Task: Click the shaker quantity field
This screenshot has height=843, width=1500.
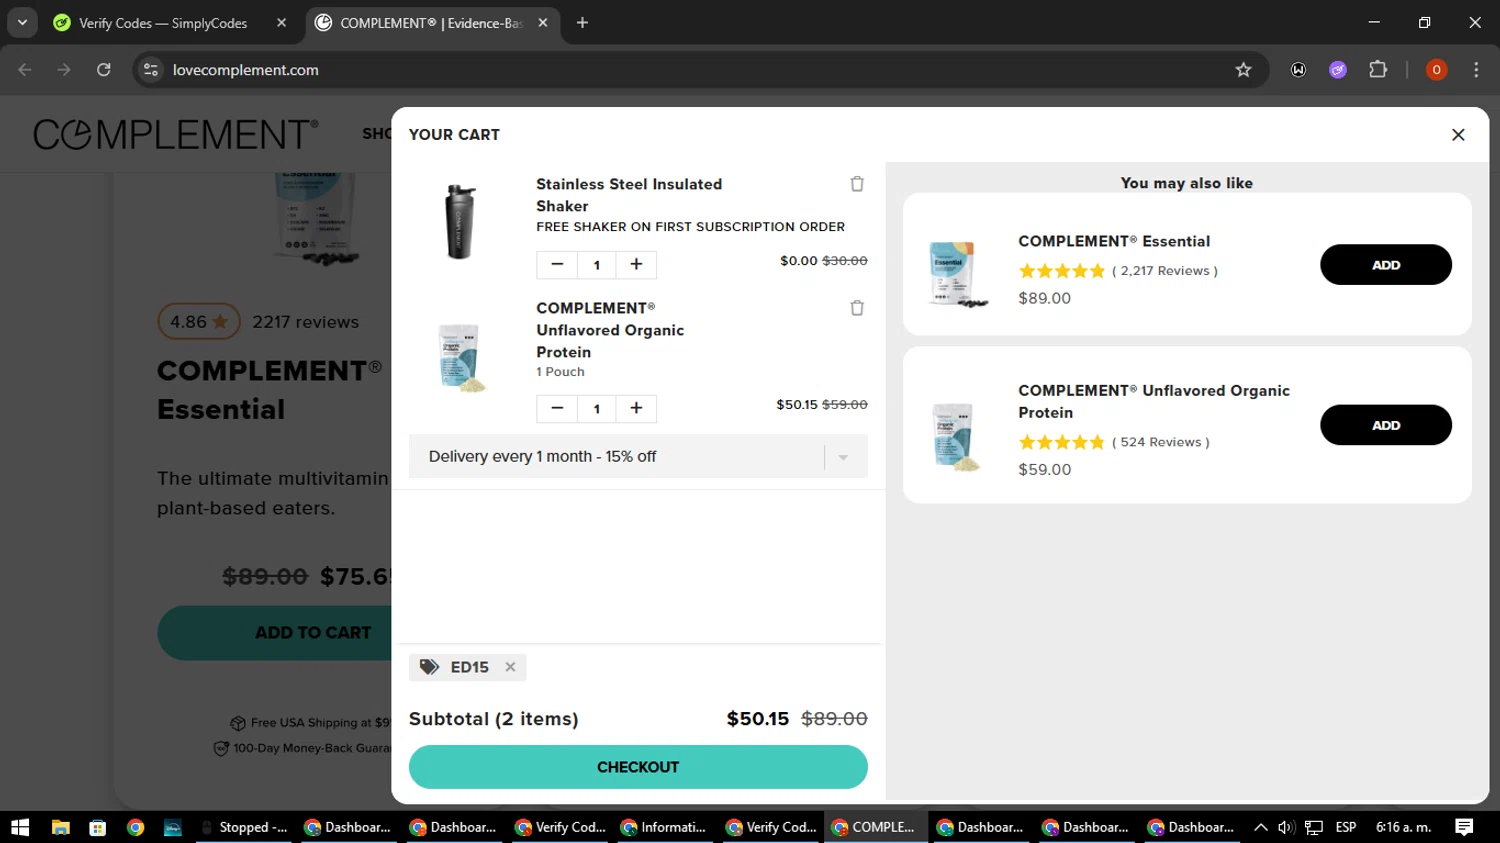Action: click(597, 265)
